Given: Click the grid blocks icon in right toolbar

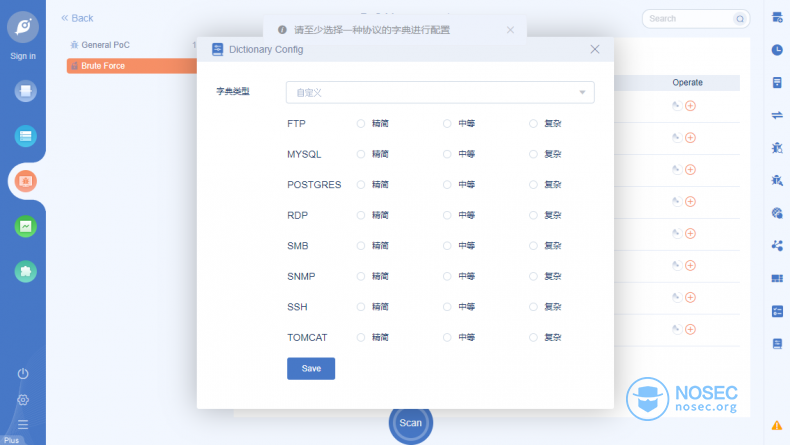Looking at the screenshot, I should point(777,278).
